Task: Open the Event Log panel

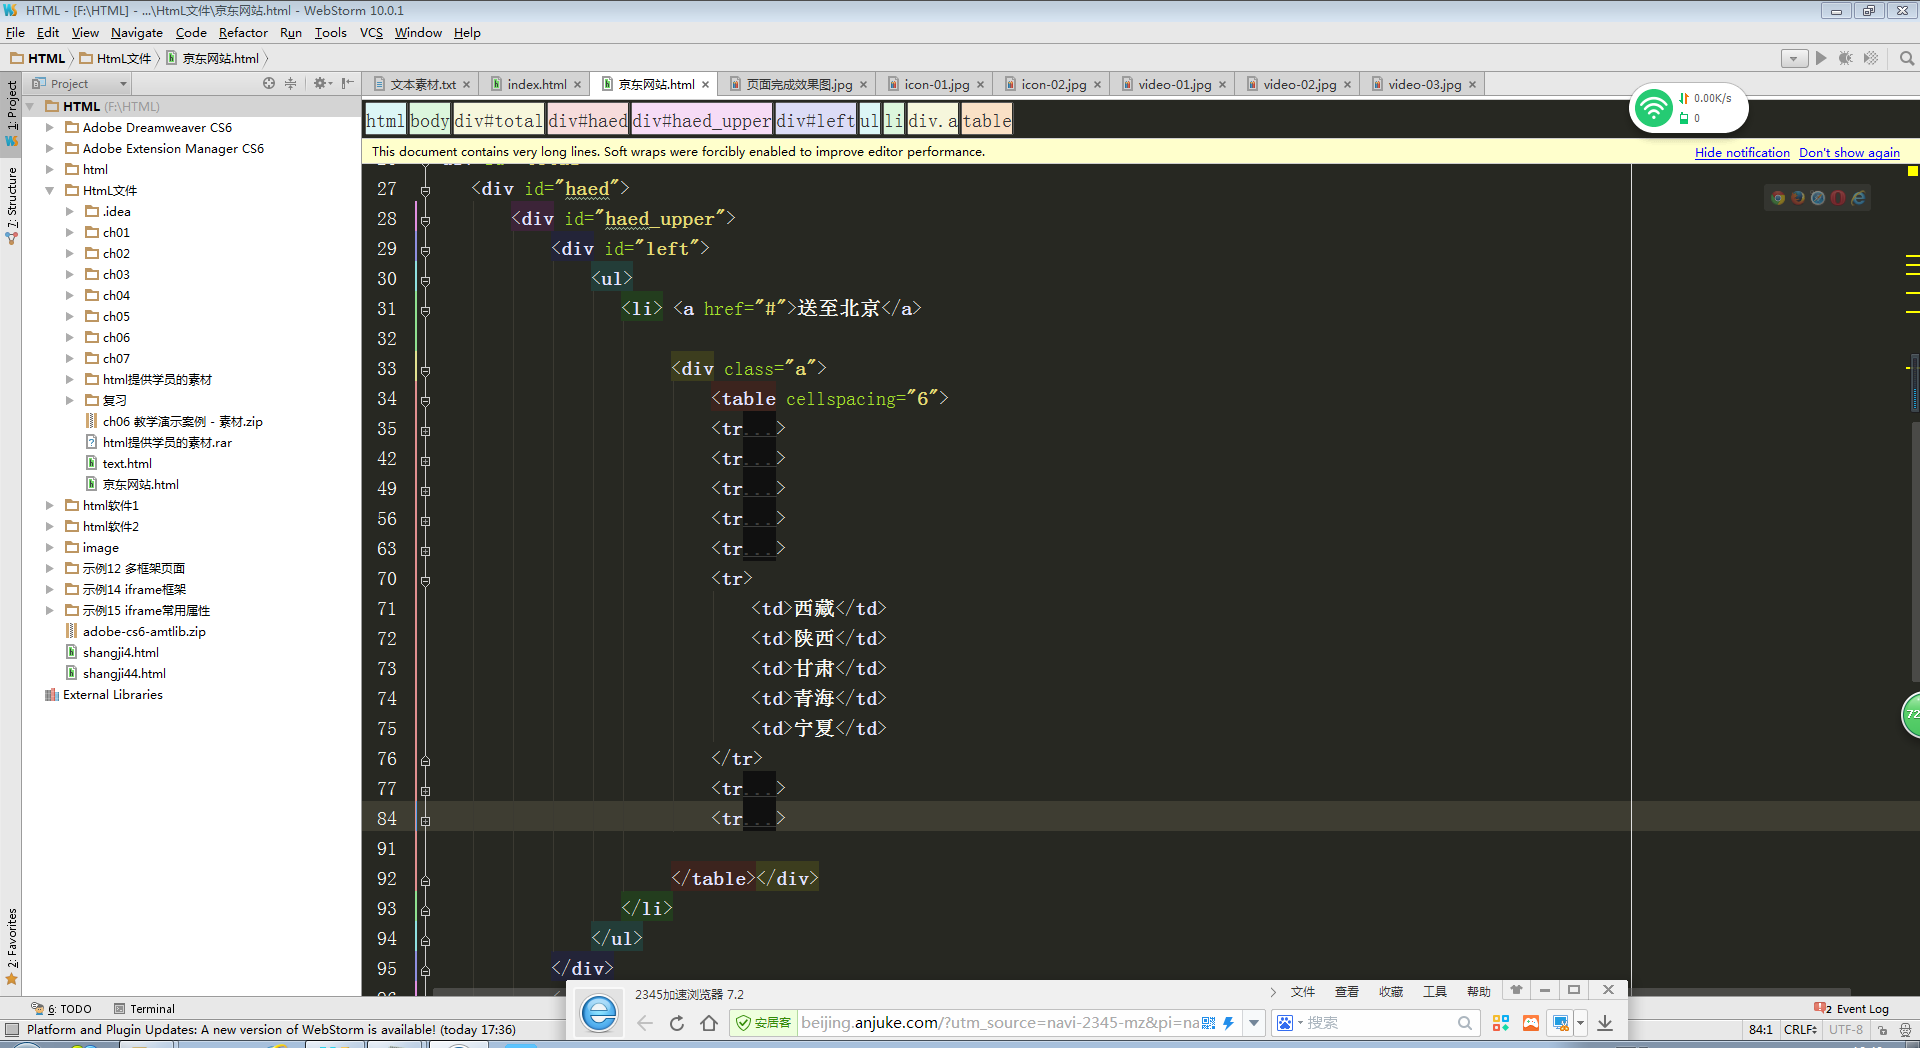Action: tap(1852, 1009)
